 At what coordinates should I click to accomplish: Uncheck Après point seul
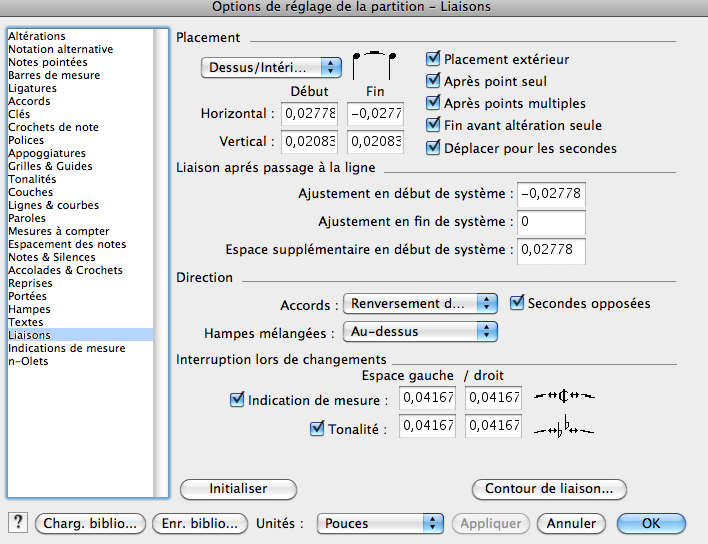[x=433, y=81]
